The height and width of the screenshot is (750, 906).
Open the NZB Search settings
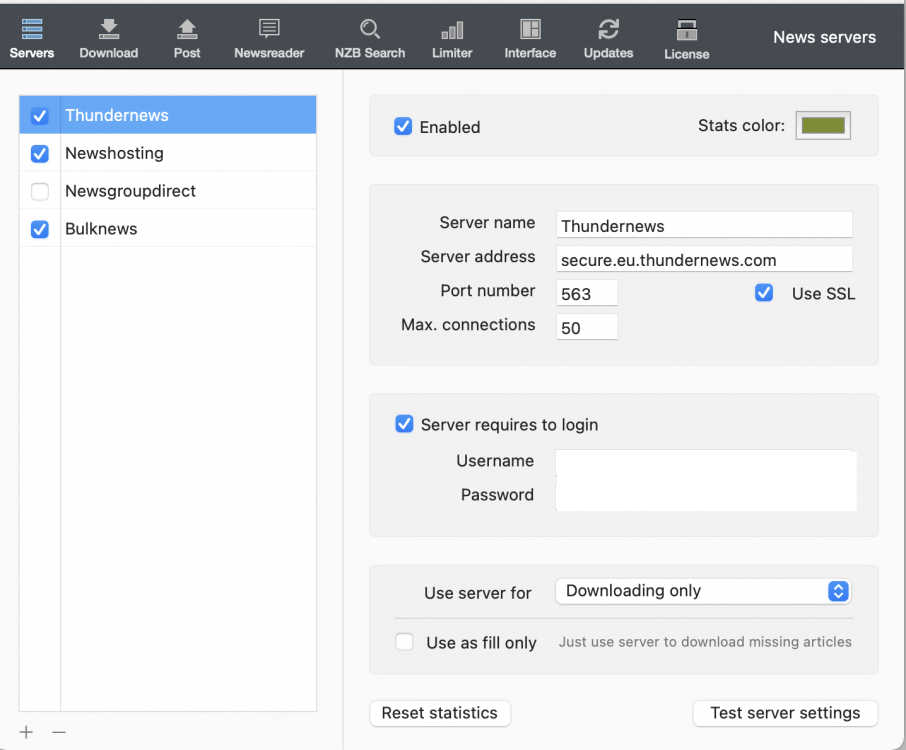pos(370,39)
